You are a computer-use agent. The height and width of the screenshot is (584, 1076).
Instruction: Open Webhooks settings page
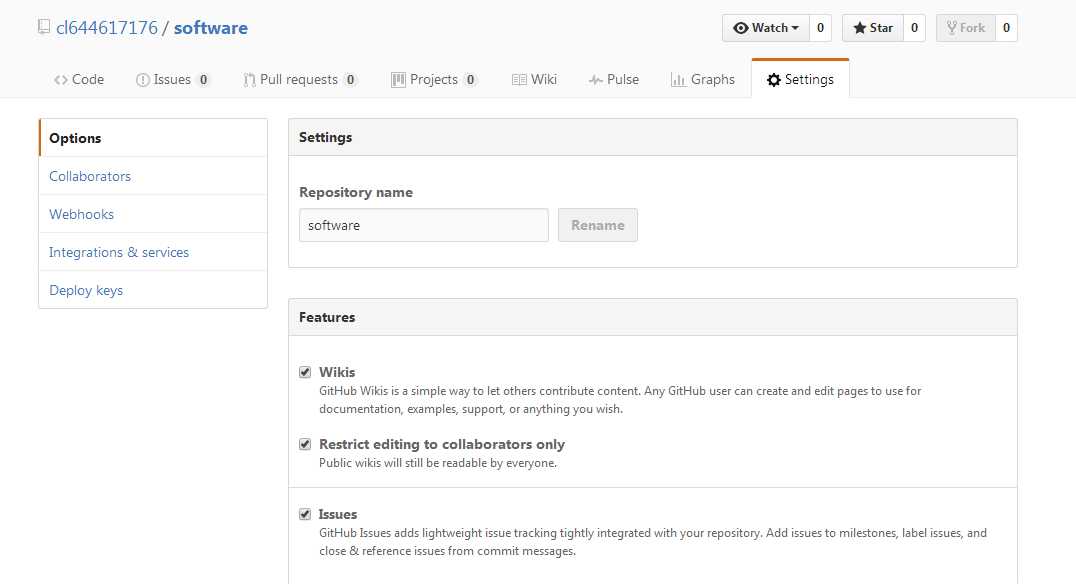click(x=153, y=214)
